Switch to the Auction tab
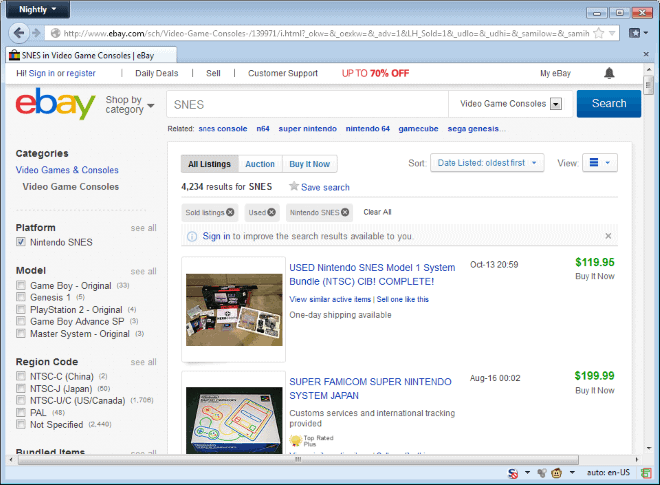 pos(260,164)
